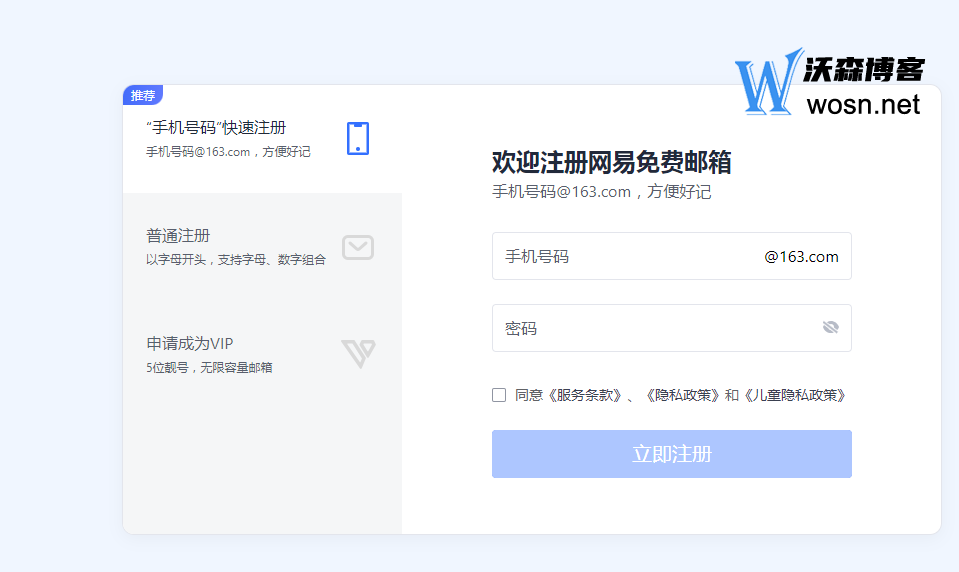Open the 《儿童隐私政策》 link
The height and width of the screenshot is (572, 959).
click(x=794, y=395)
